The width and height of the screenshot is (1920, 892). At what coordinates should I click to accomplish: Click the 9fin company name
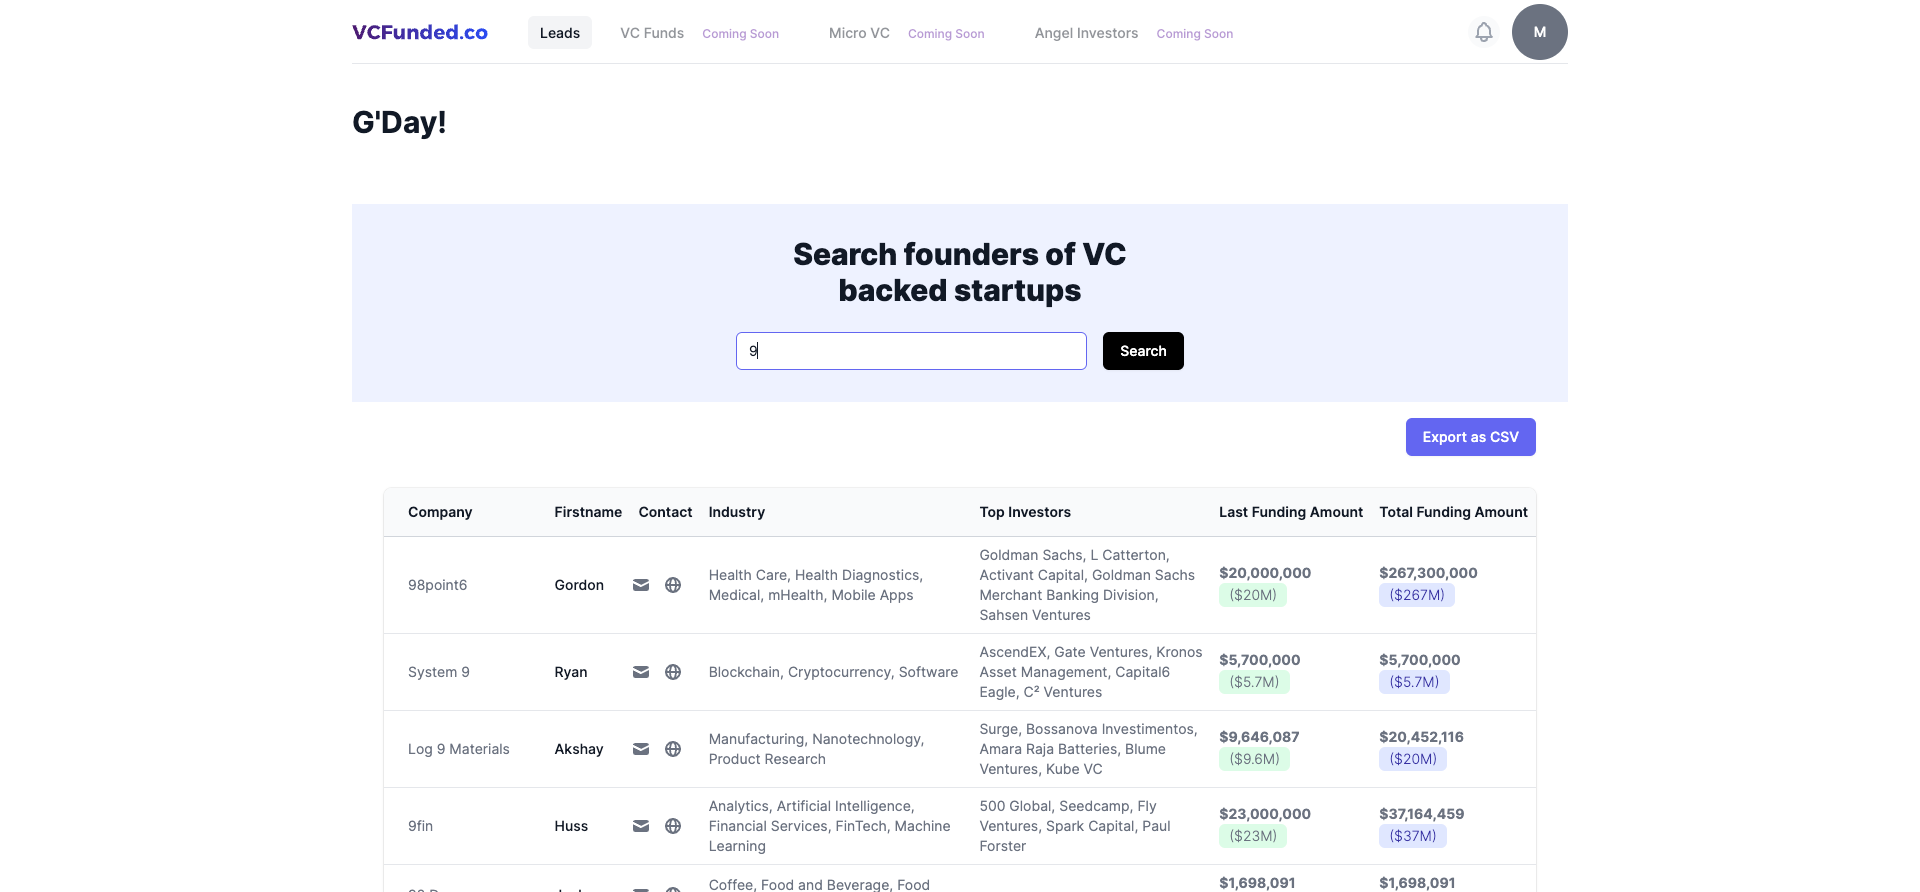[420, 826]
